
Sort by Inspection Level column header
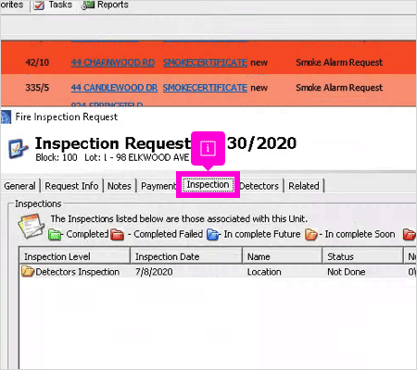click(74, 256)
